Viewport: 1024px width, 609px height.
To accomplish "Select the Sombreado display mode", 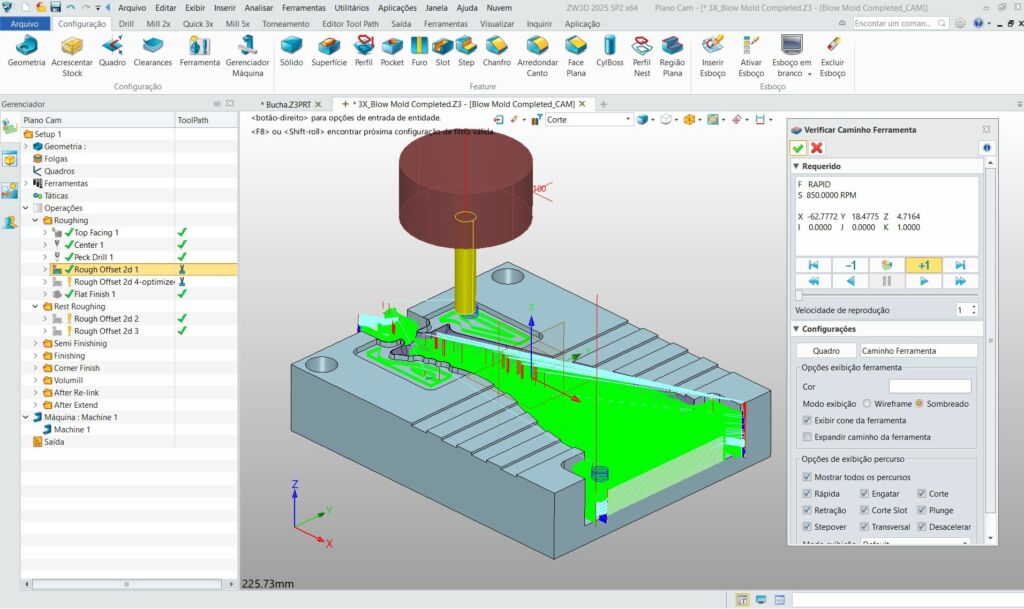I will 919,403.
